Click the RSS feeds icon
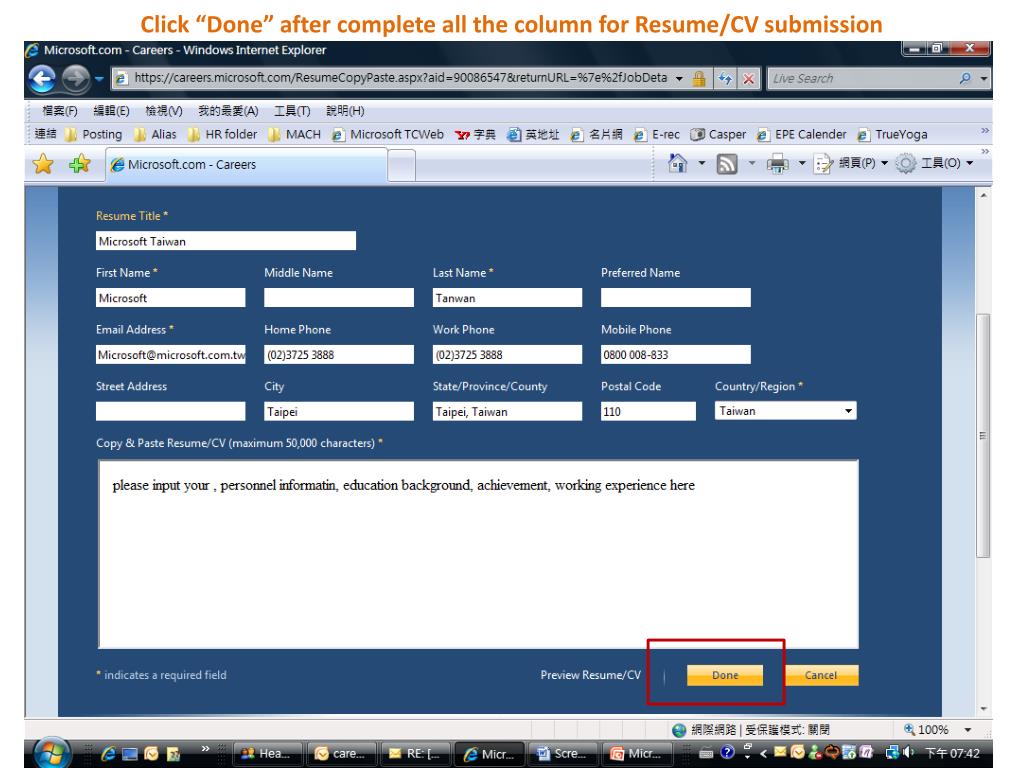1024x768 pixels. tap(727, 164)
